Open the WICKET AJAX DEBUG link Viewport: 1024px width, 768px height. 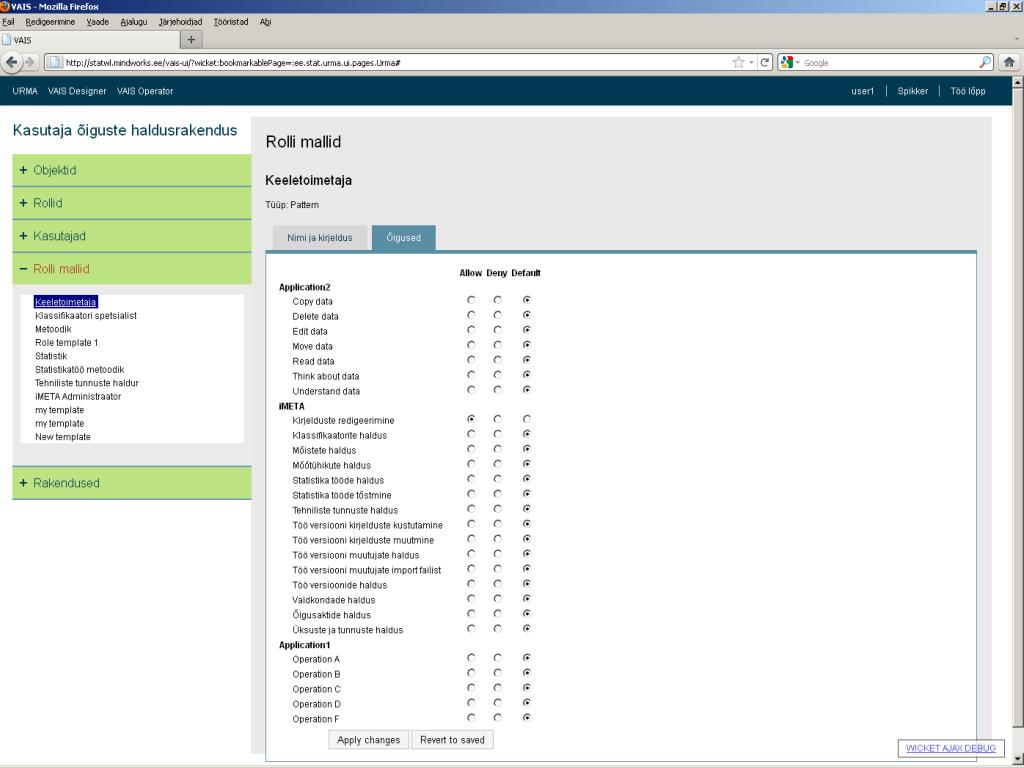coord(950,748)
